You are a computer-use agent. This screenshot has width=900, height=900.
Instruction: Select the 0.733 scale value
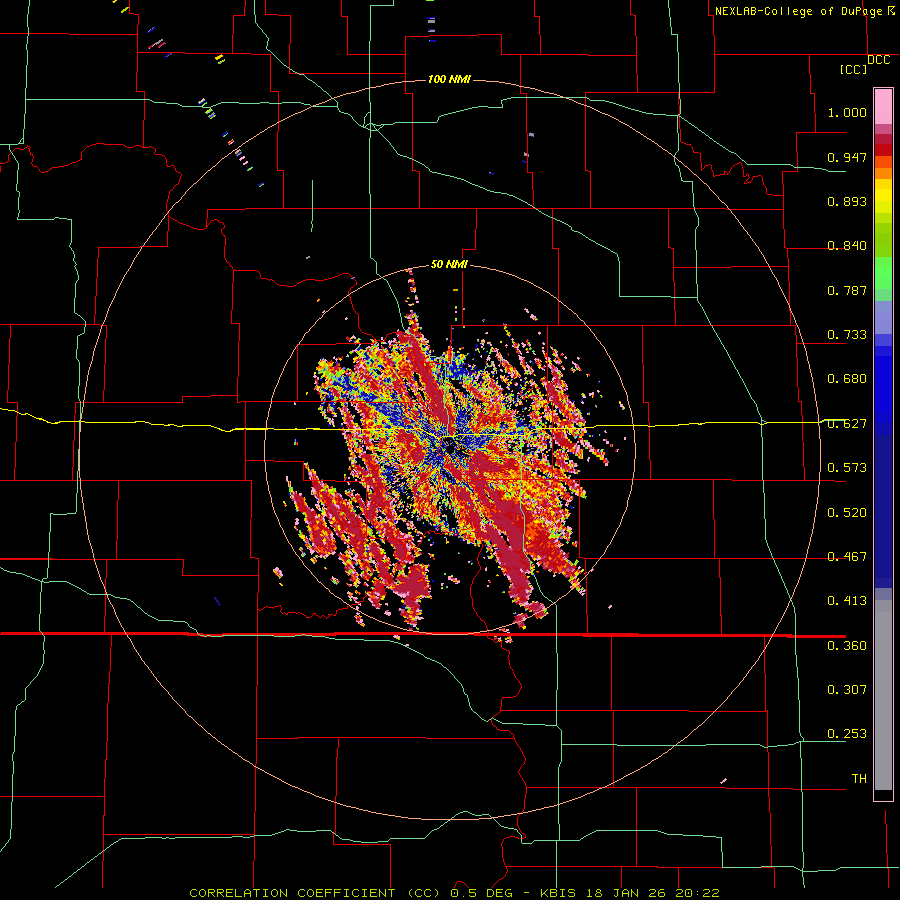[847, 335]
